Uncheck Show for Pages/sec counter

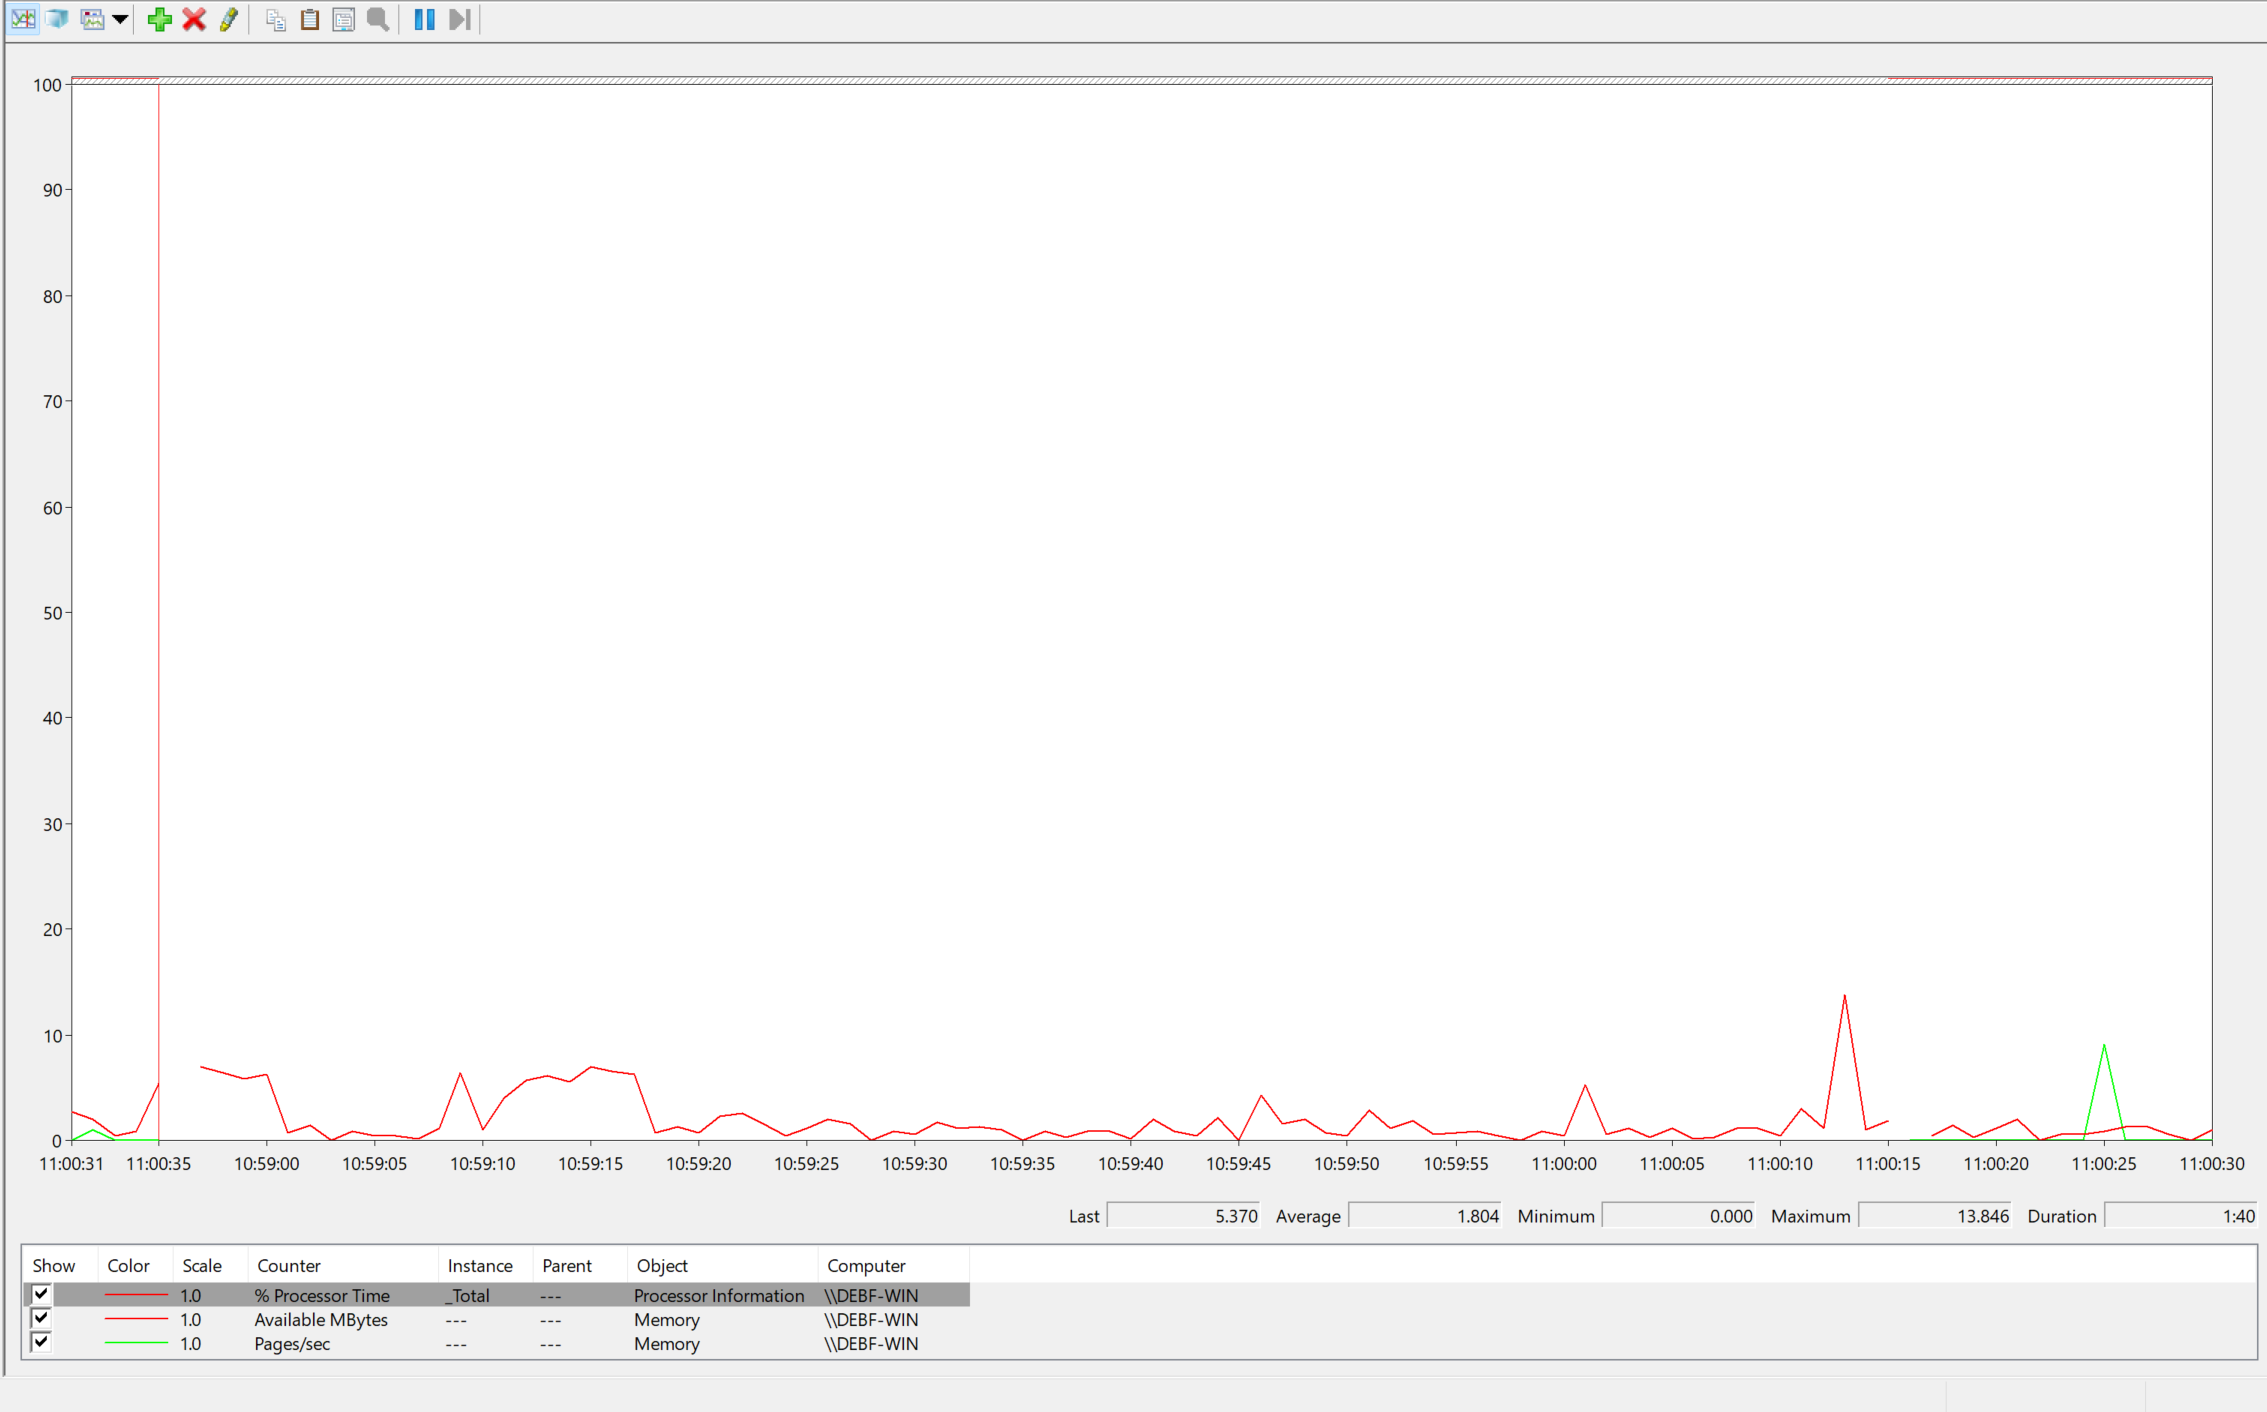(x=41, y=1342)
